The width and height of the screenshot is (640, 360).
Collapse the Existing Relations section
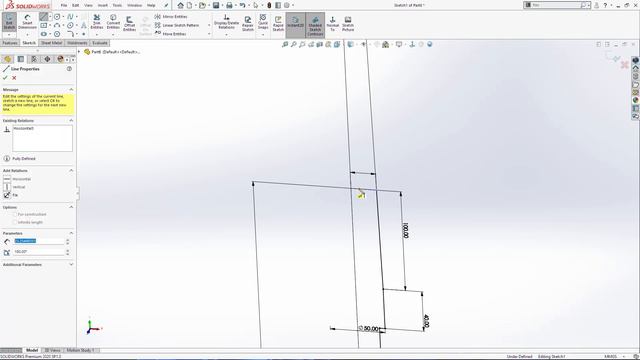tap(71, 120)
